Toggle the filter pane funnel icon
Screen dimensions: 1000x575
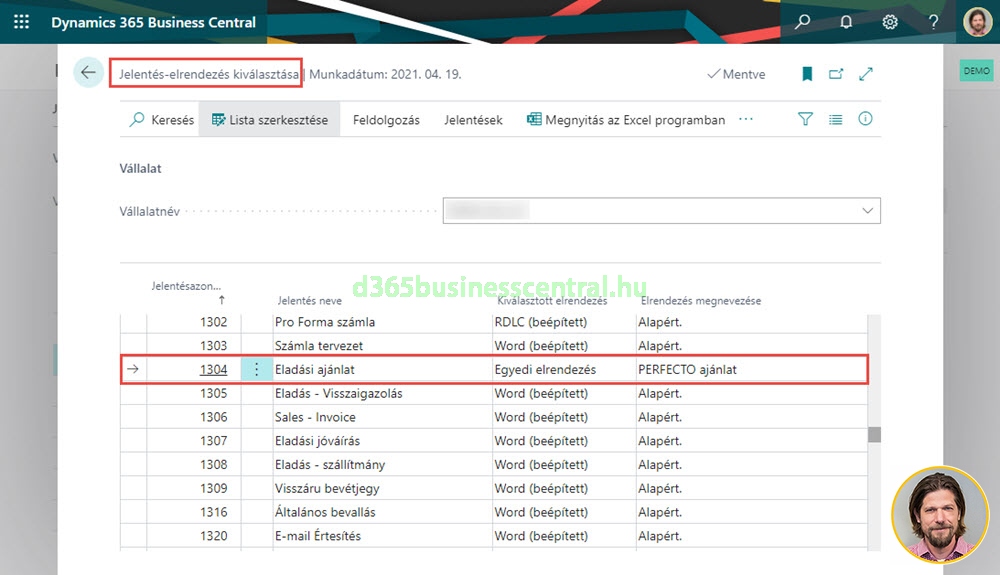805,119
